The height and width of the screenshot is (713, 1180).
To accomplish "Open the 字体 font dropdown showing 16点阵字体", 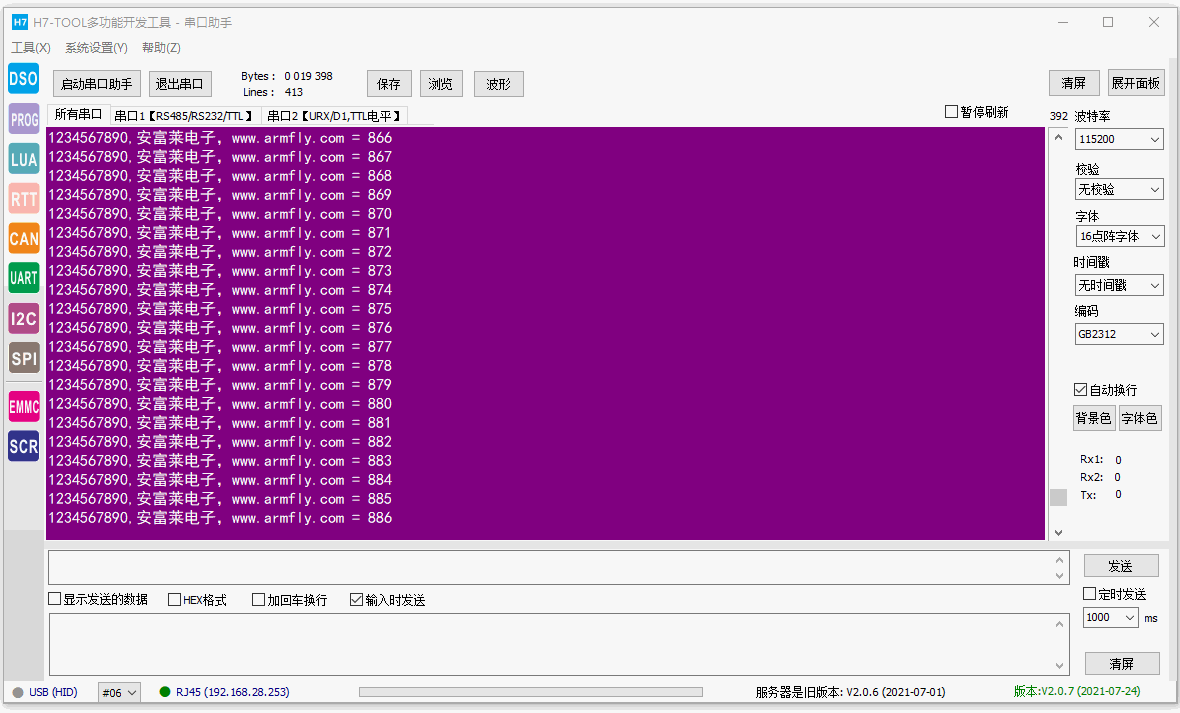I will 1118,236.
